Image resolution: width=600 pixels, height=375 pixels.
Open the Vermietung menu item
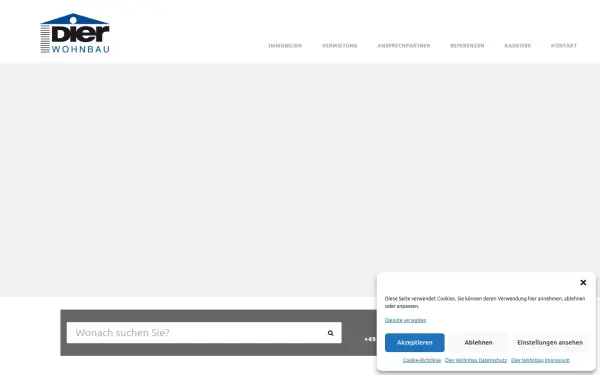tap(339, 46)
